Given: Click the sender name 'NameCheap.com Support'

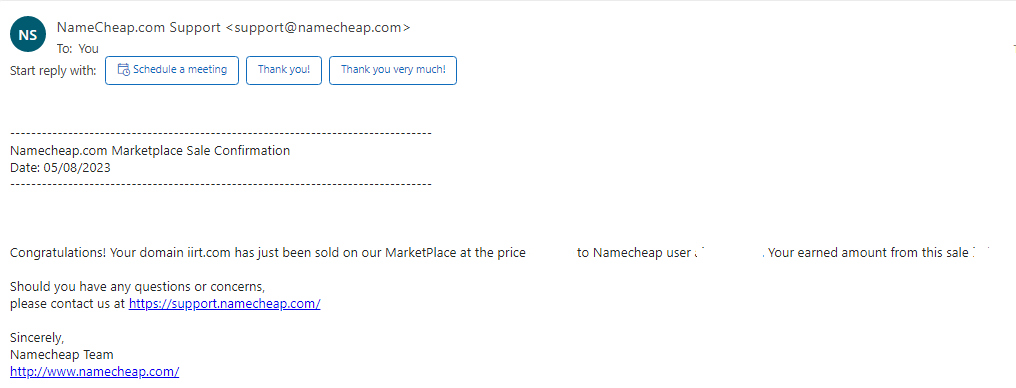Looking at the screenshot, I should coord(139,27).
